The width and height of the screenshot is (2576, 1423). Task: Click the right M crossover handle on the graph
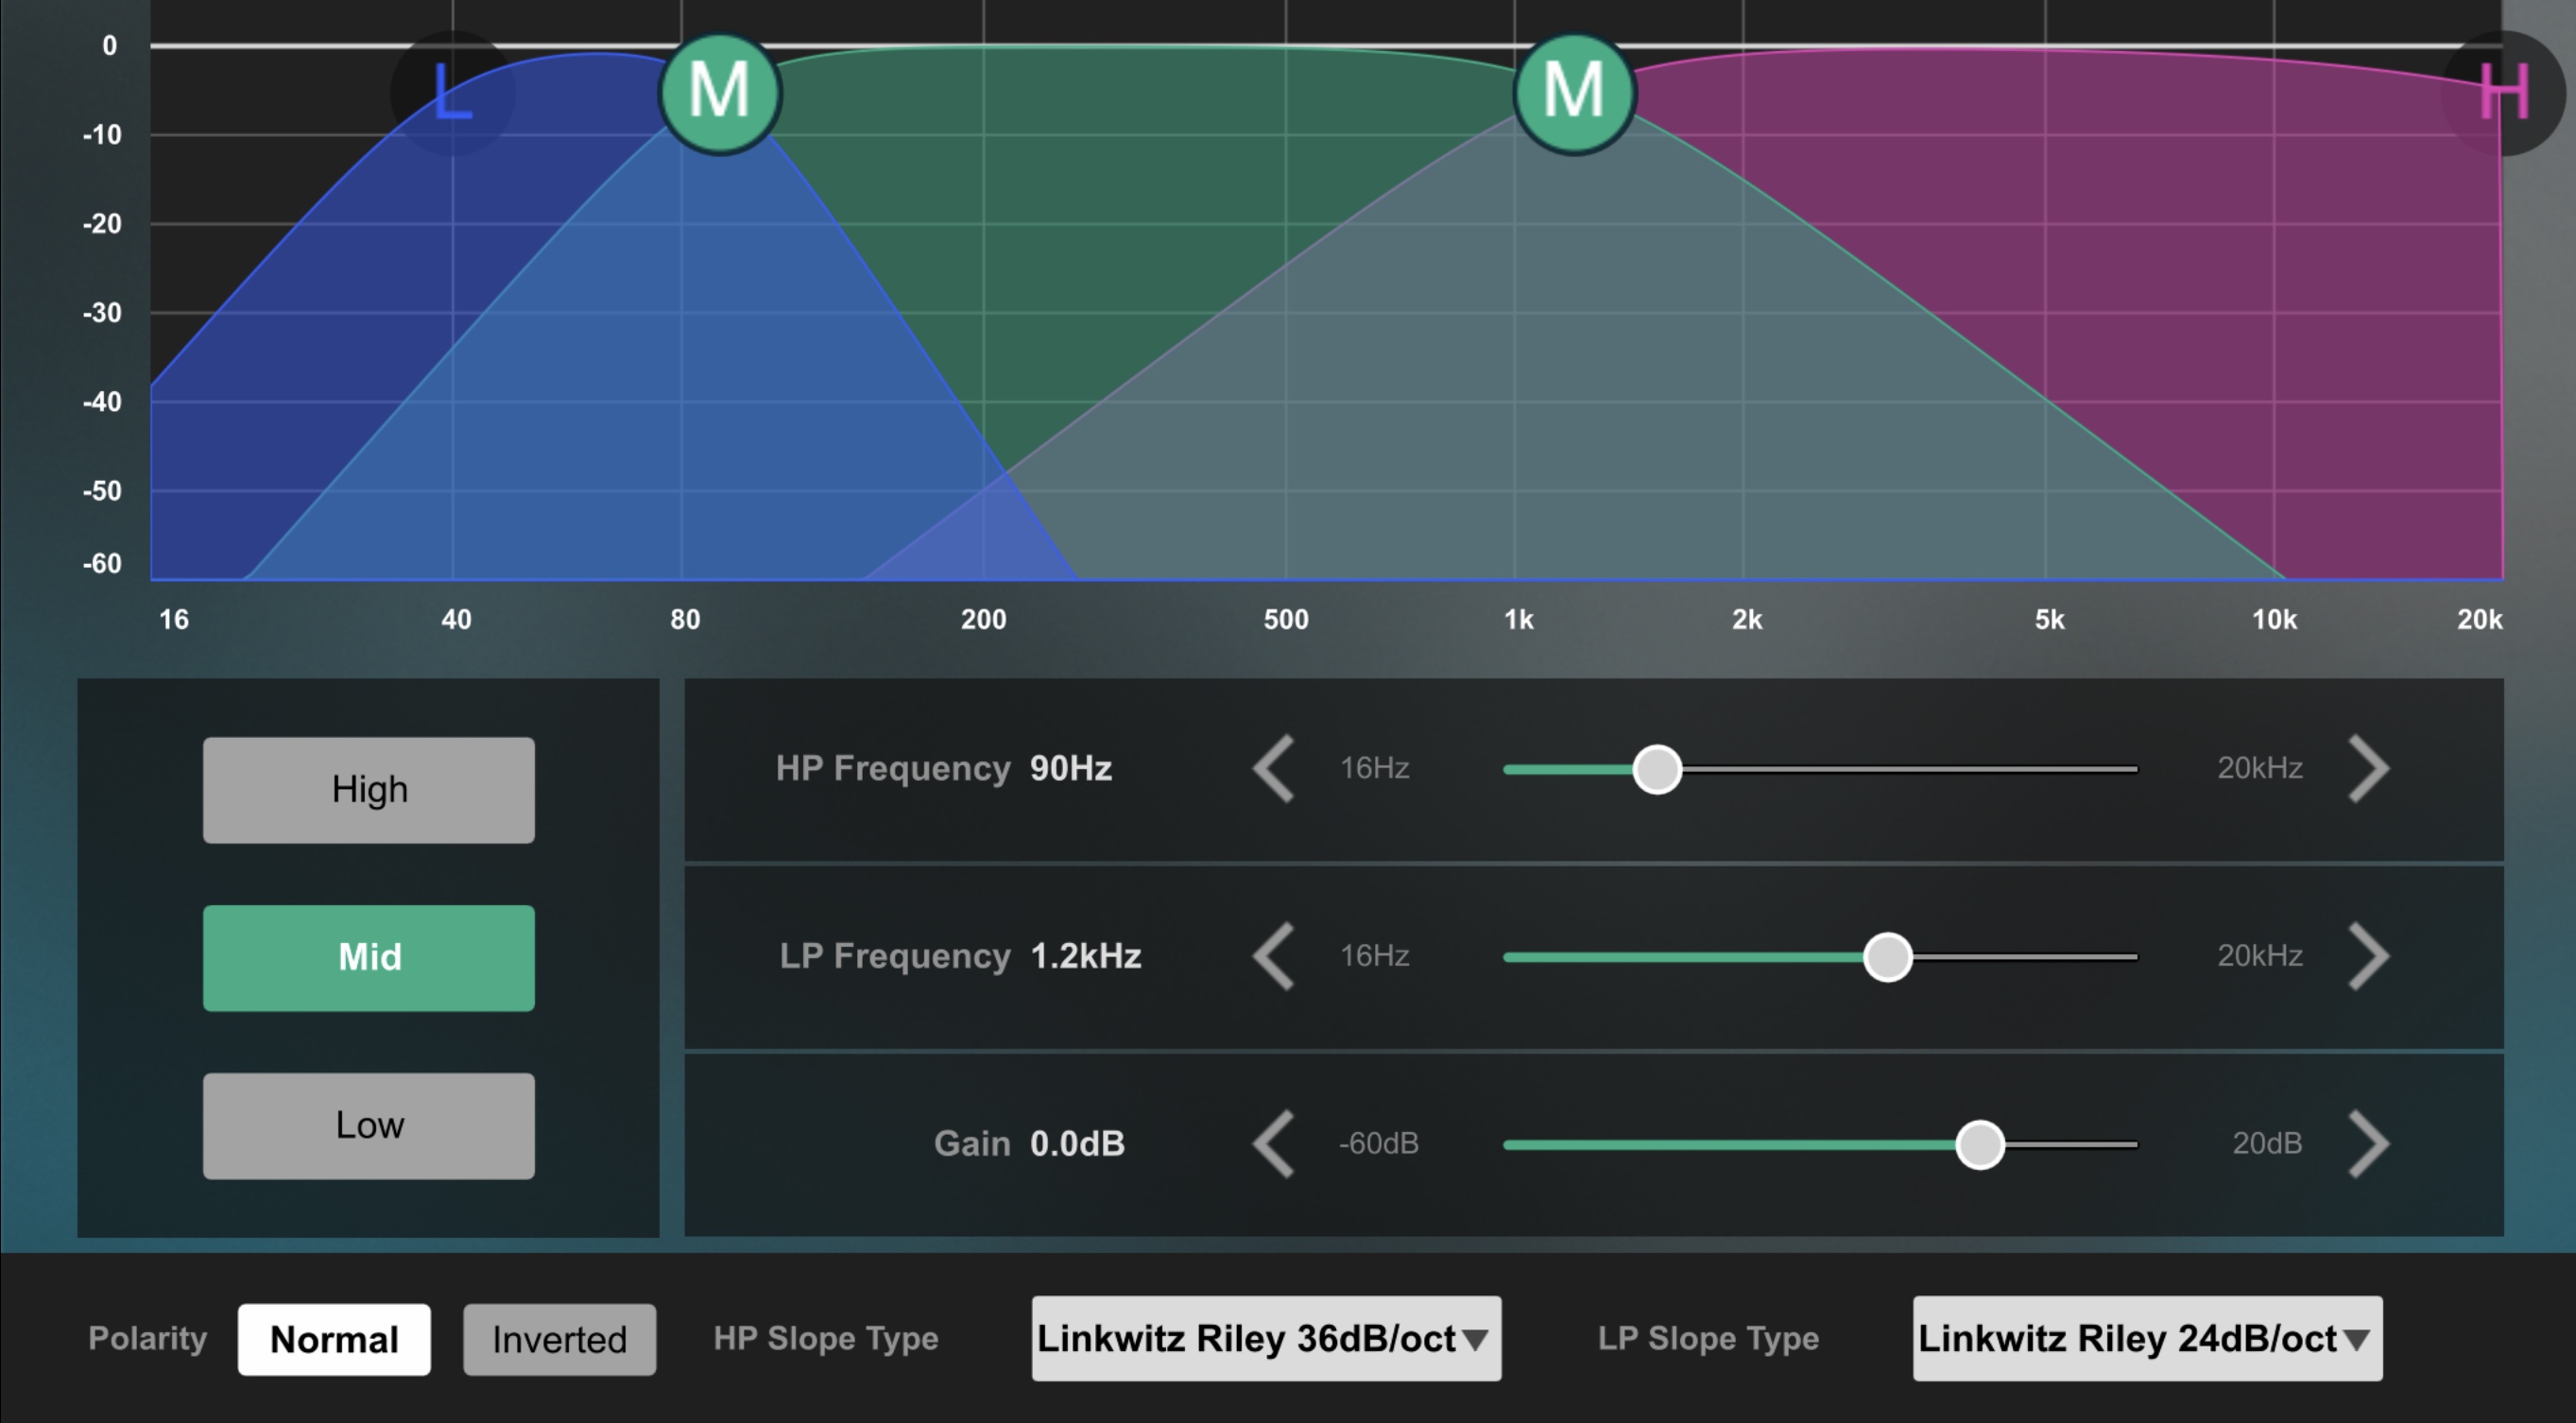1574,93
